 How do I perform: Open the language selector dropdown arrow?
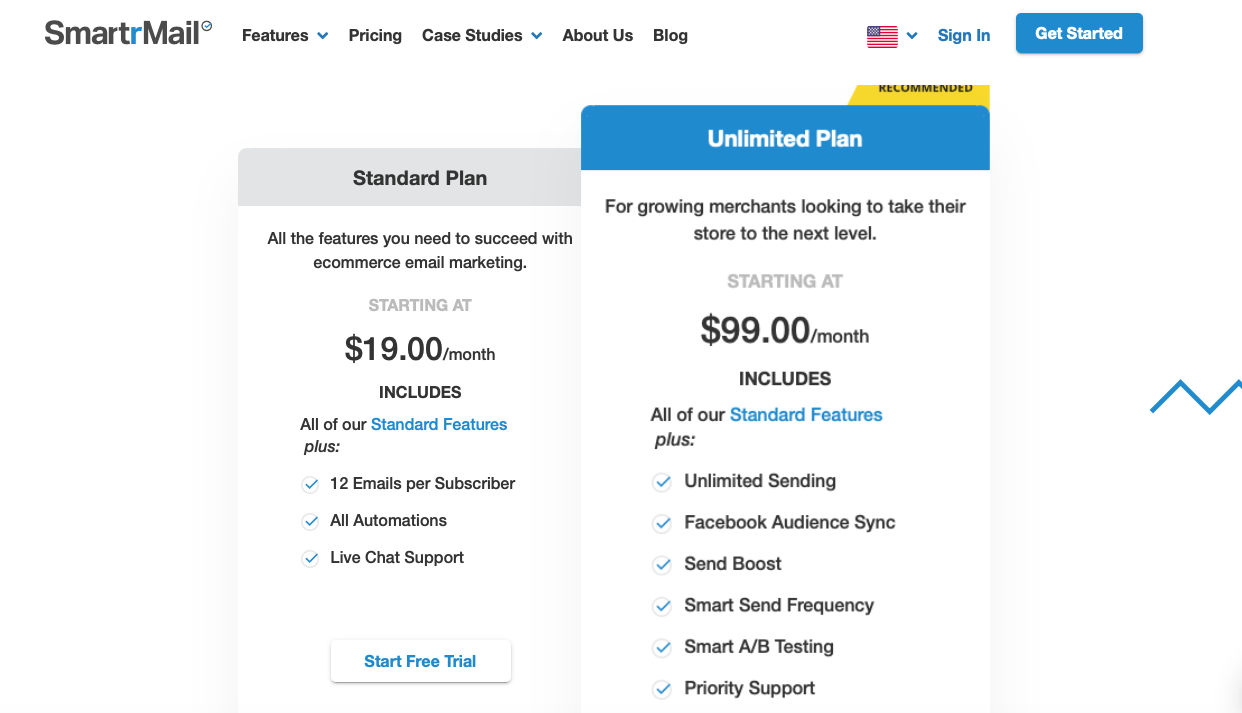[912, 36]
